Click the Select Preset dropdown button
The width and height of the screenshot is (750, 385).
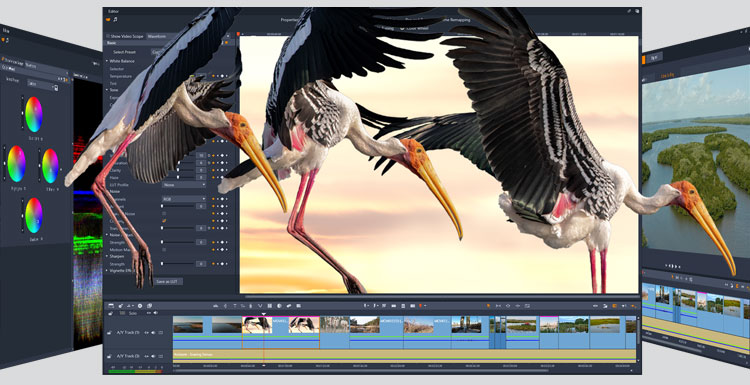coord(156,52)
